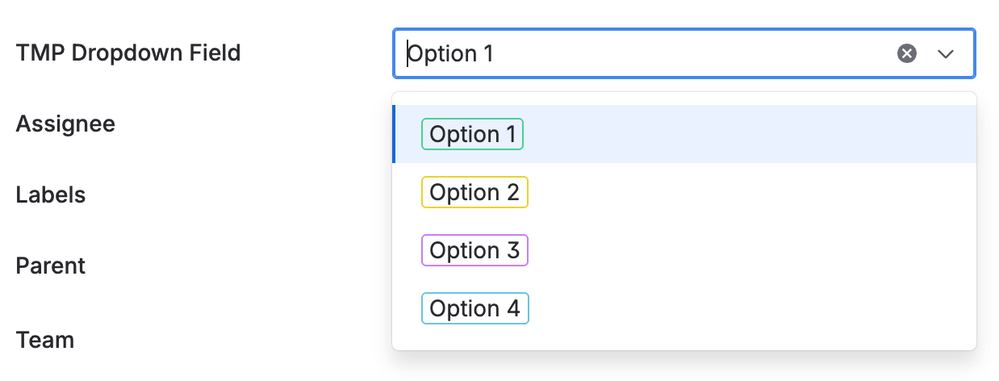This screenshot has height=381, width=999.
Task: Click the TMP Dropdown Field label
Action: [128, 53]
